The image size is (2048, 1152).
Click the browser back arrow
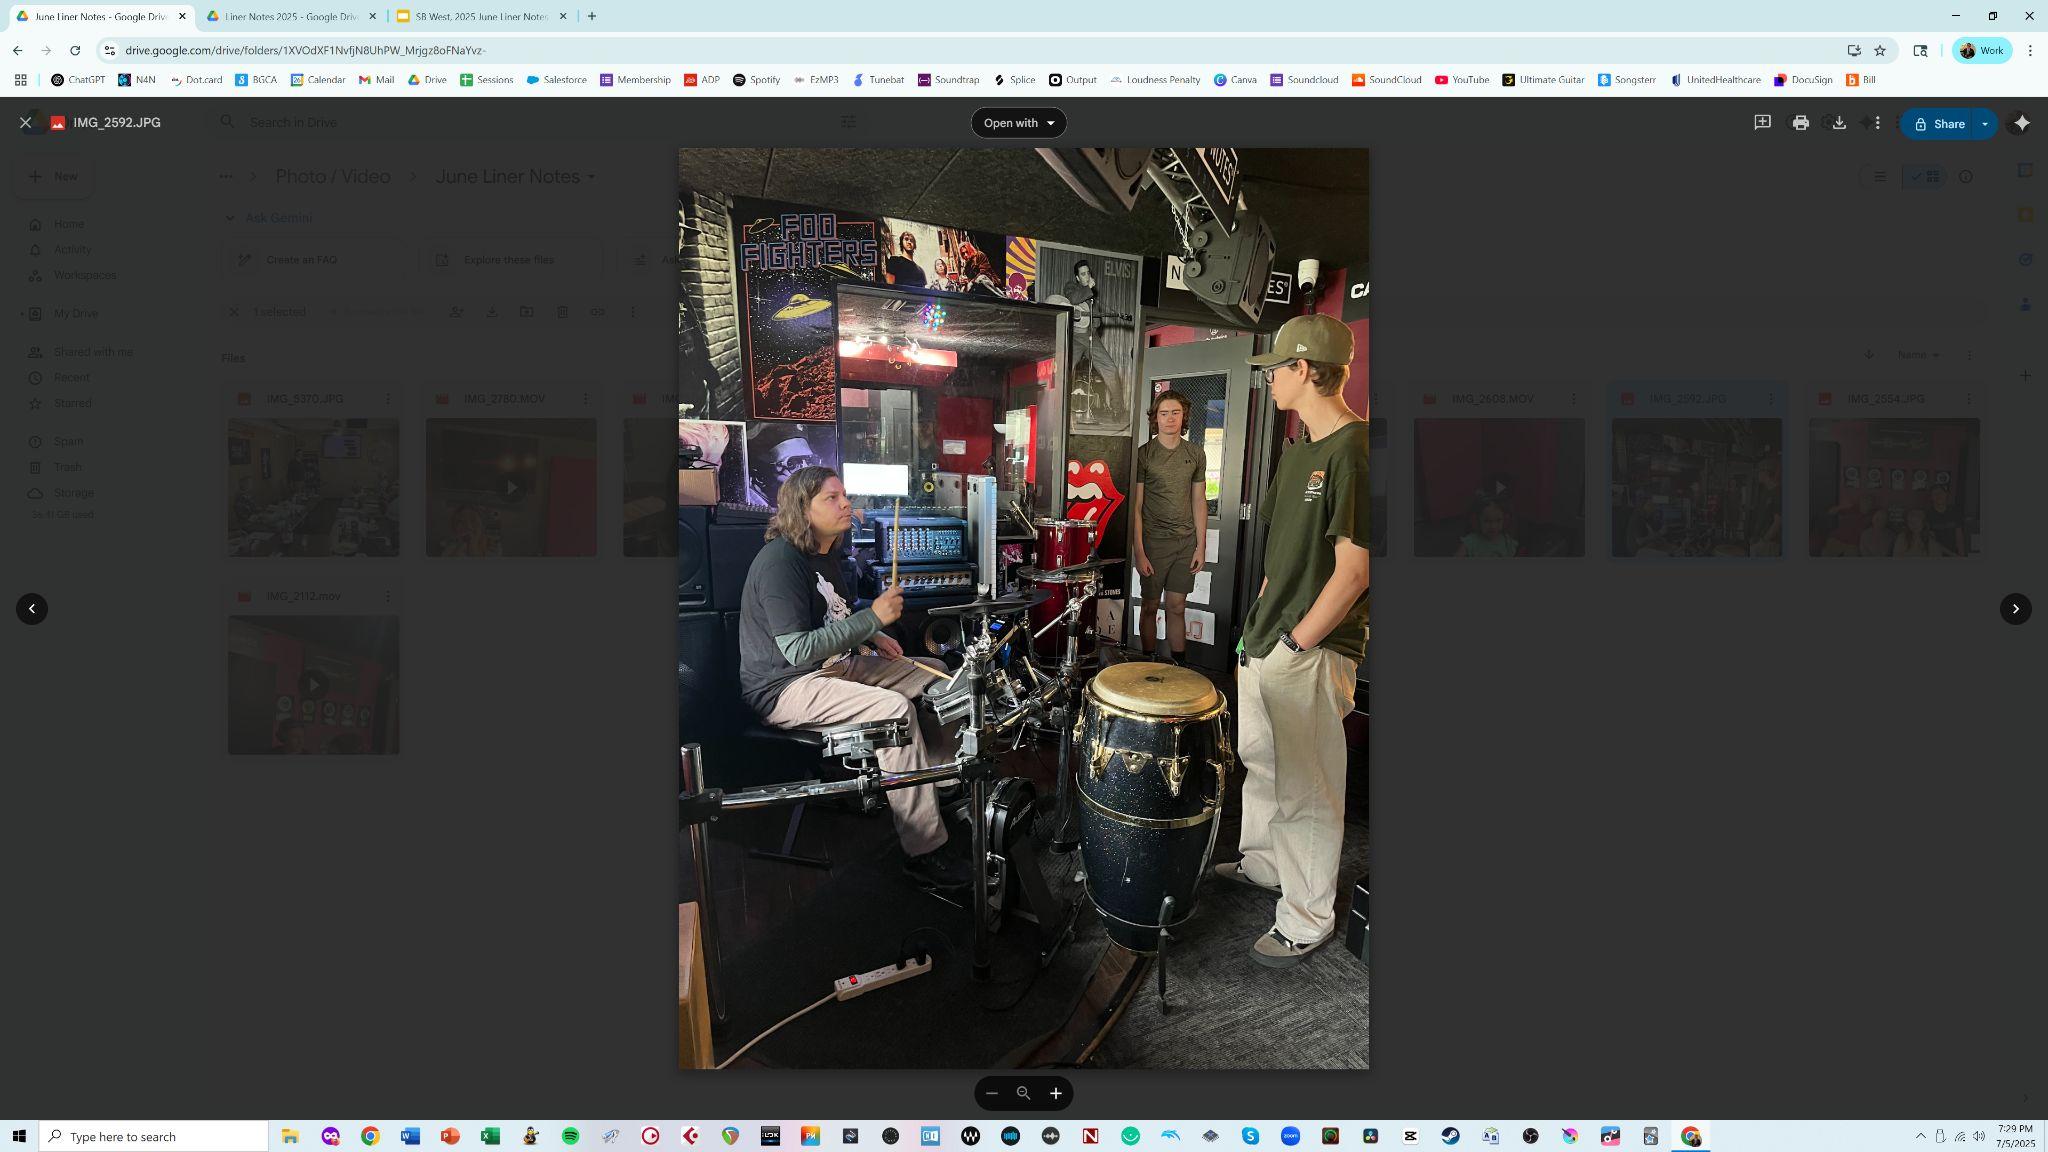(18, 50)
